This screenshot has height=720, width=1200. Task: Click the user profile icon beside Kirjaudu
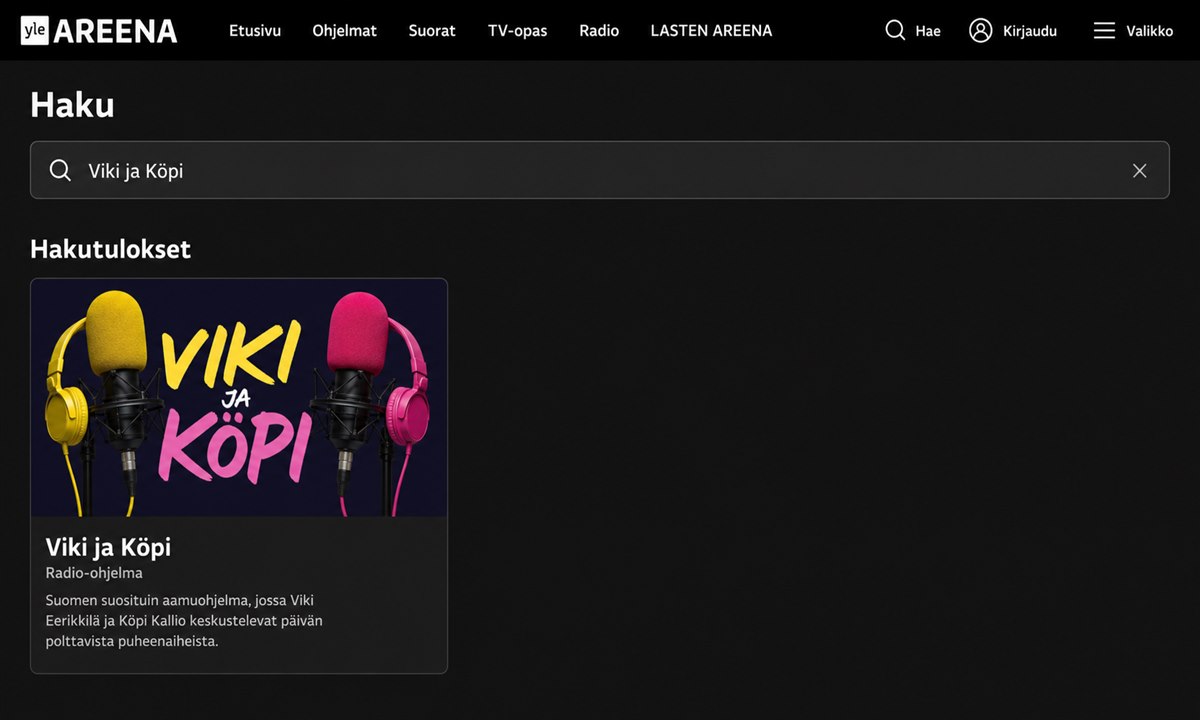pyautogui.click(x=980, y=30)
